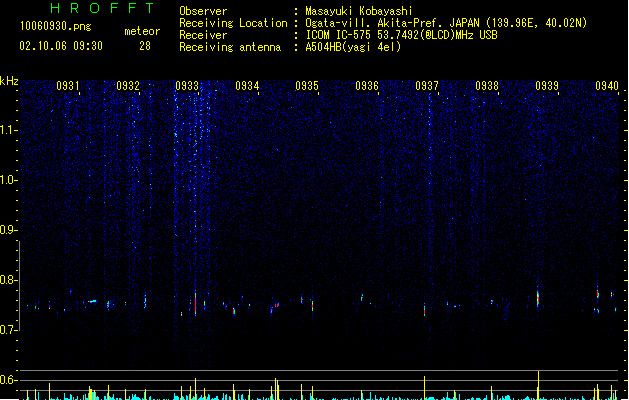Viewport: 629px width, 400px height.
Task: Click the Observer field label
Action: click(x=203, y=11)
